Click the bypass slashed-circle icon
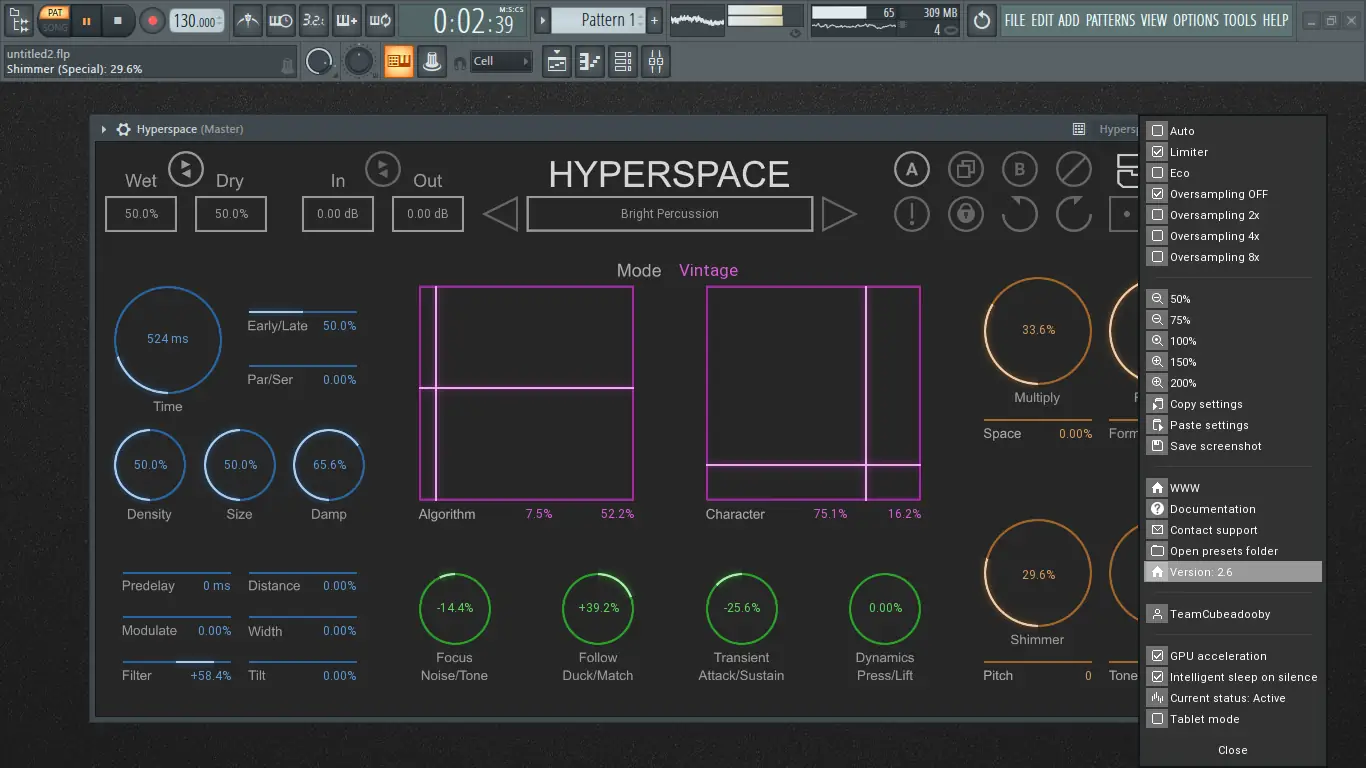Screen dimensions: 1366x768 [1073, 169]
